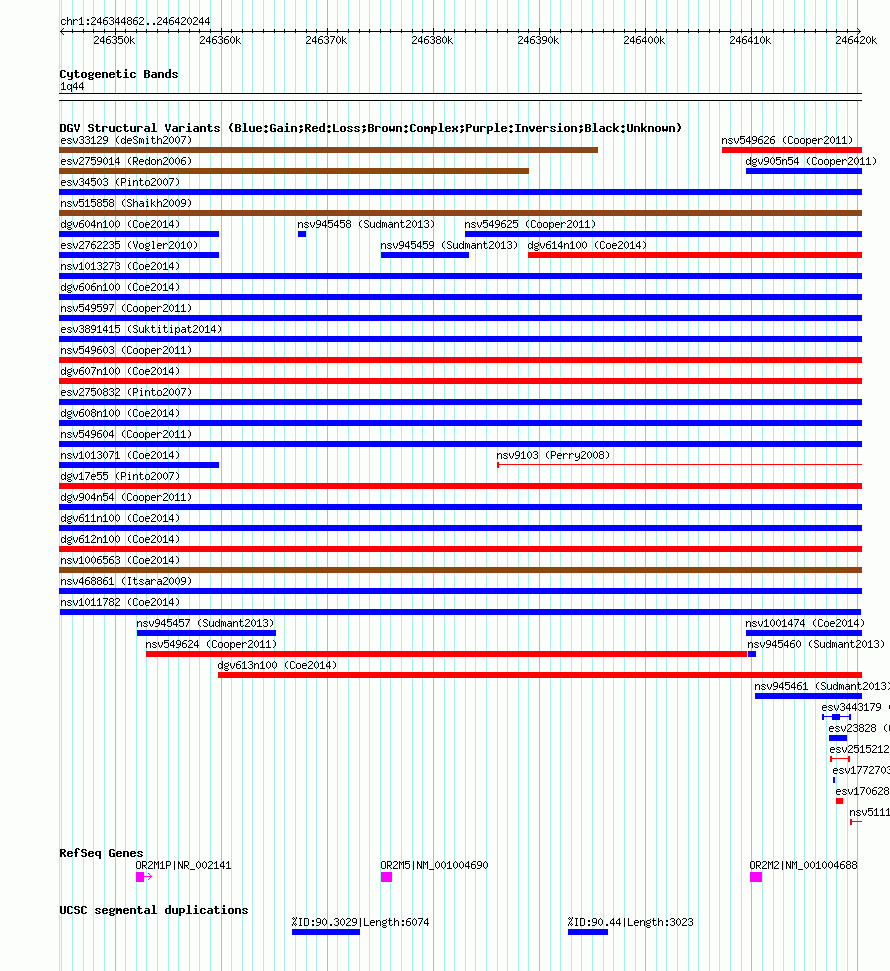Select esv2762235 (Vogler2010) label

click(129, 245)
